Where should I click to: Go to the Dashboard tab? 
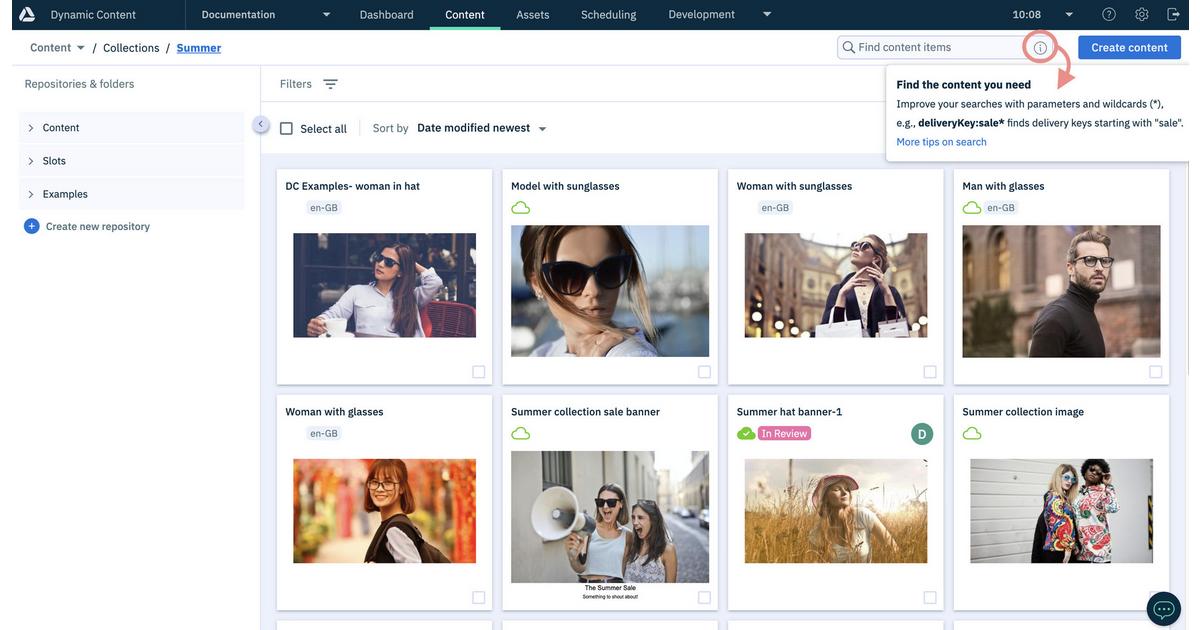(386, 14)
